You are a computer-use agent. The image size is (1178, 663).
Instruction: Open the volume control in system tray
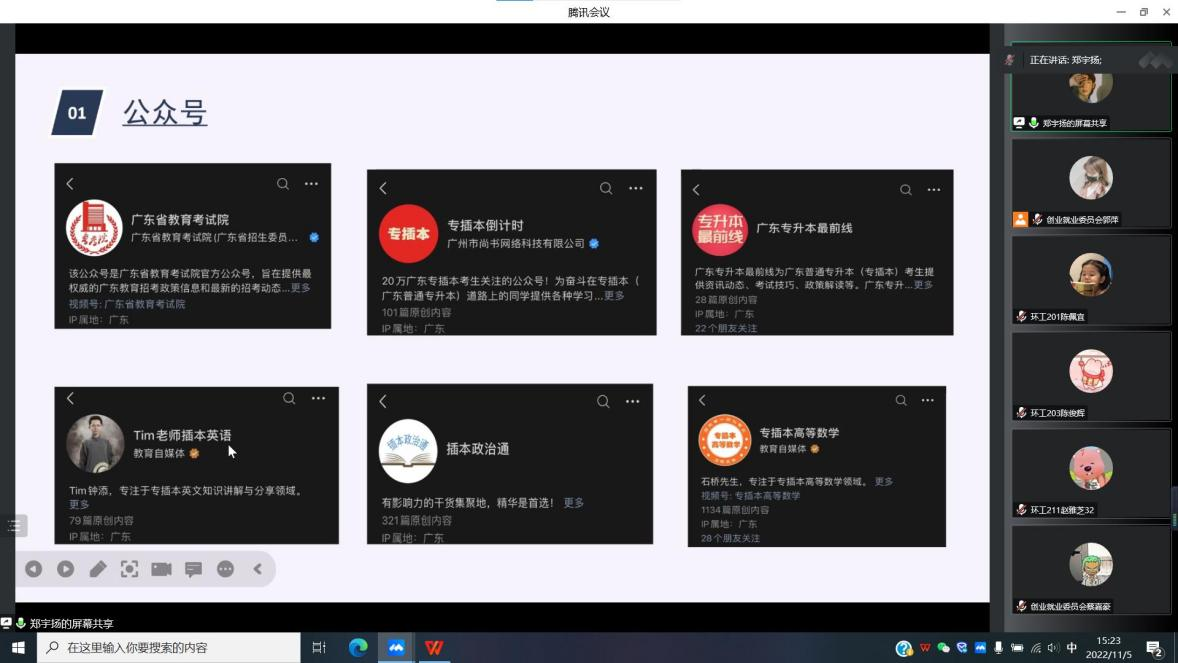pyautogui.click(x=1053, y=648)
